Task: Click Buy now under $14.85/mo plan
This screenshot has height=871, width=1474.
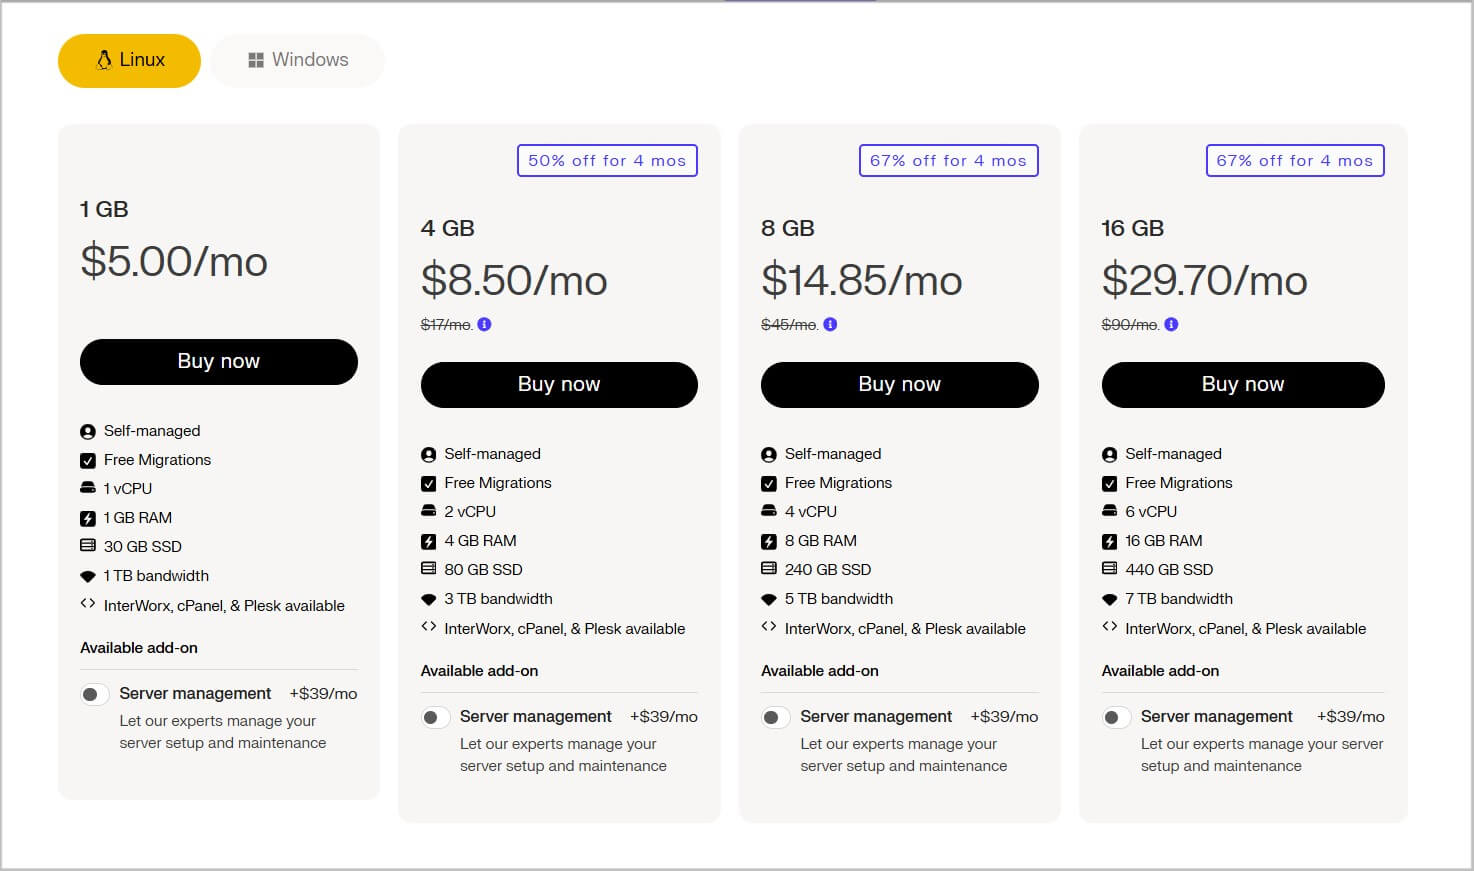Action: point(899,384)
